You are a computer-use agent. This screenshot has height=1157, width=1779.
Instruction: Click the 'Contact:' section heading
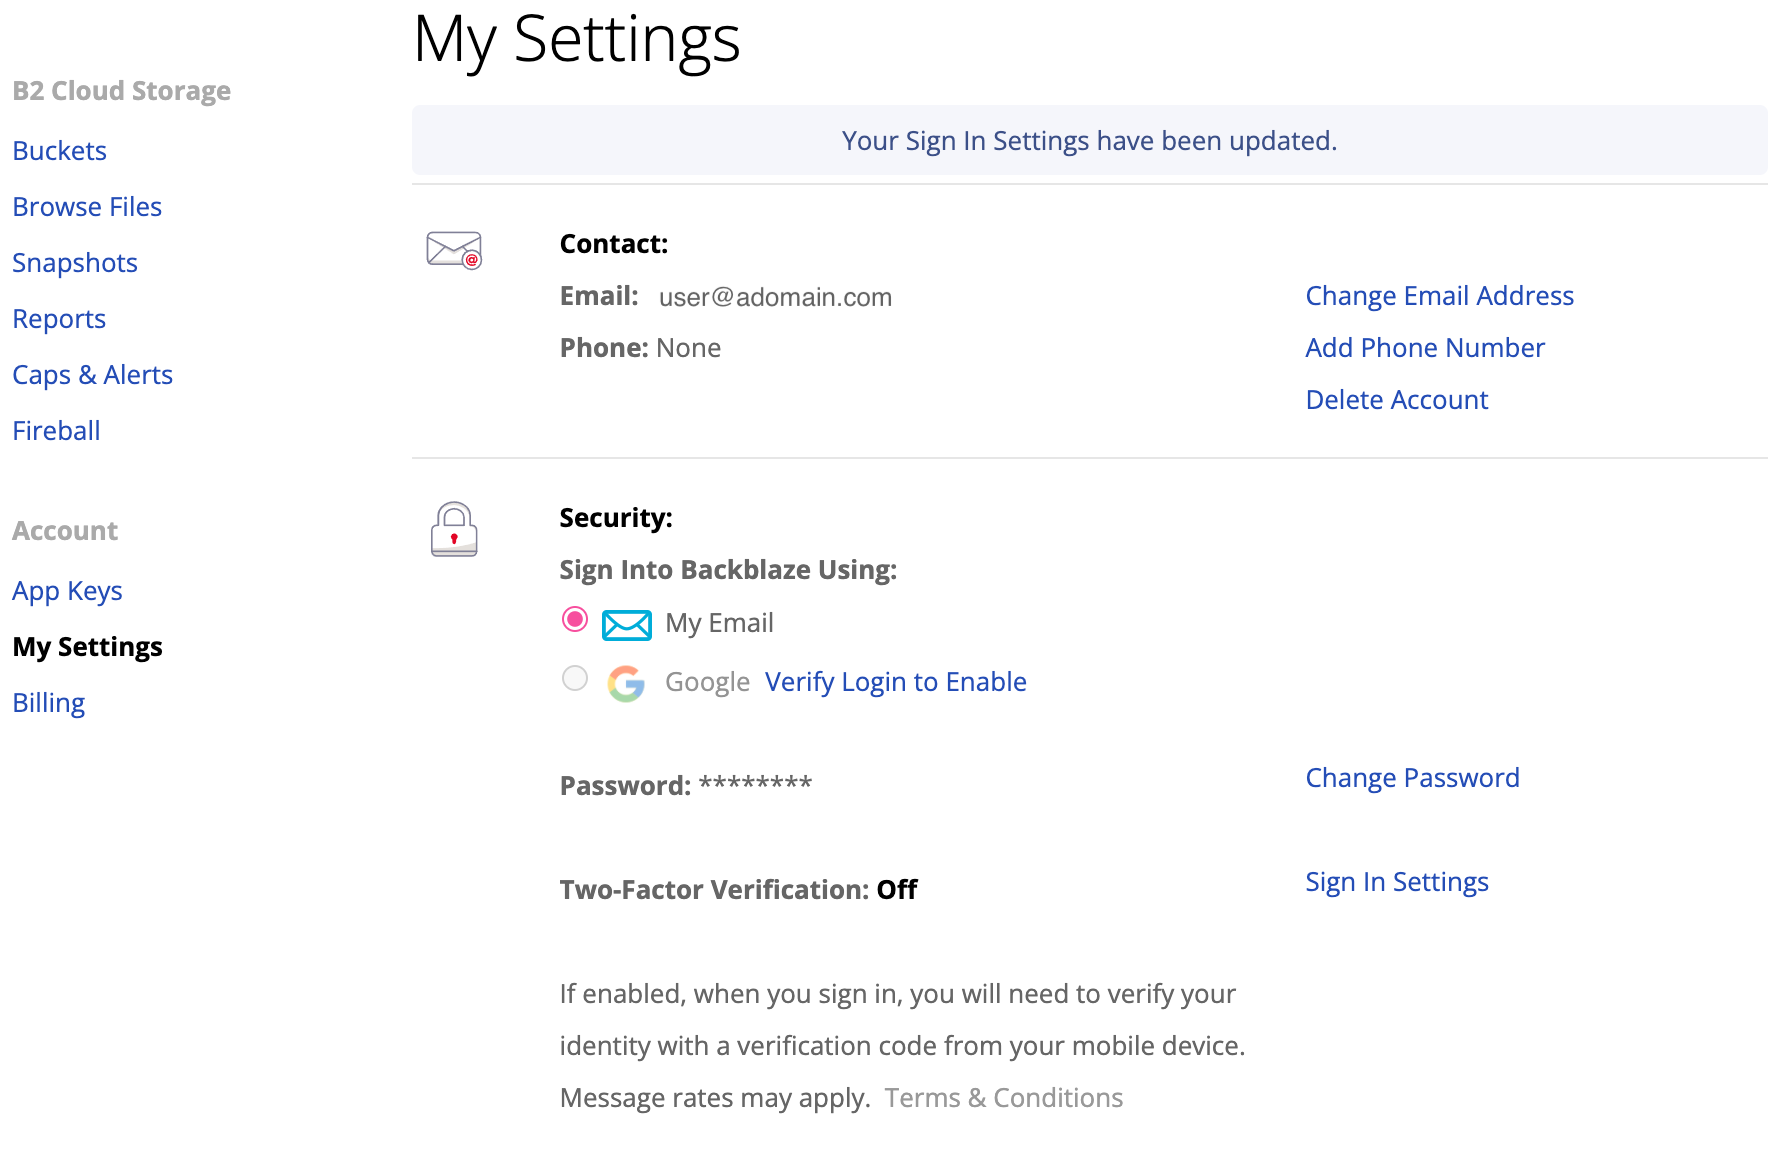[x=614, y=244]
